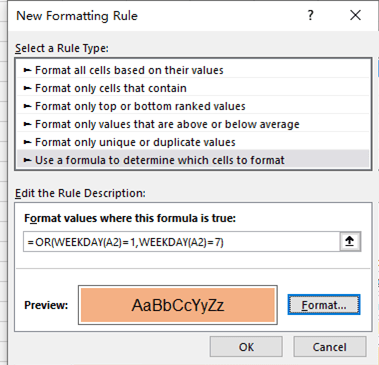
Task: Cancel the new formatting rule
Action: tap(330, 347)
